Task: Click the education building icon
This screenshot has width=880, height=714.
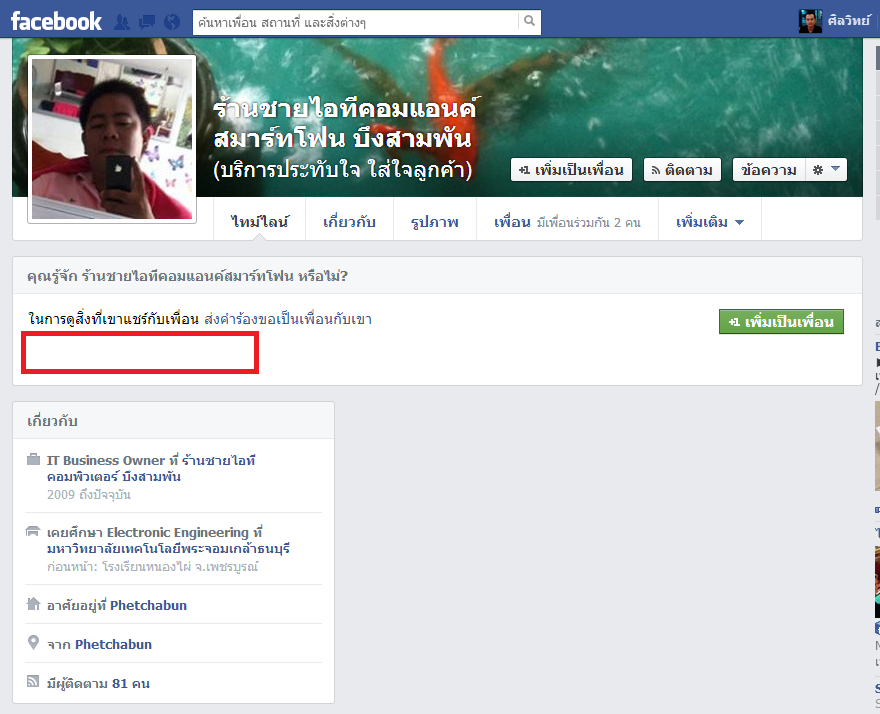Action: 33,531
